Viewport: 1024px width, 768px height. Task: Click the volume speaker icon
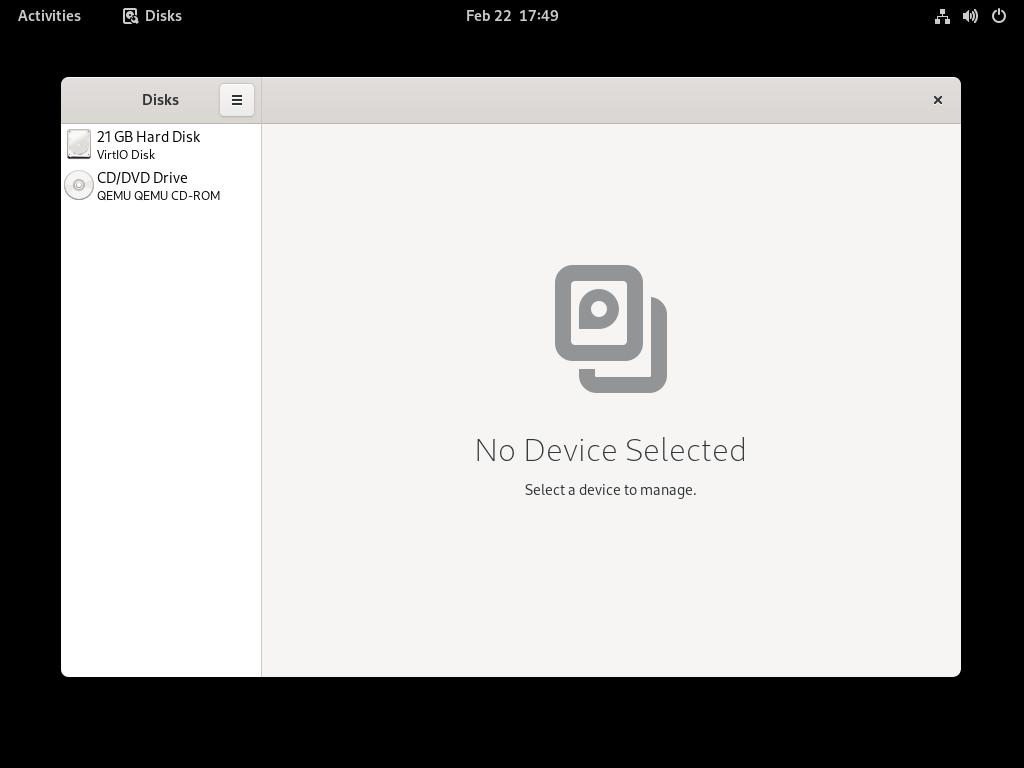(970, 16)
